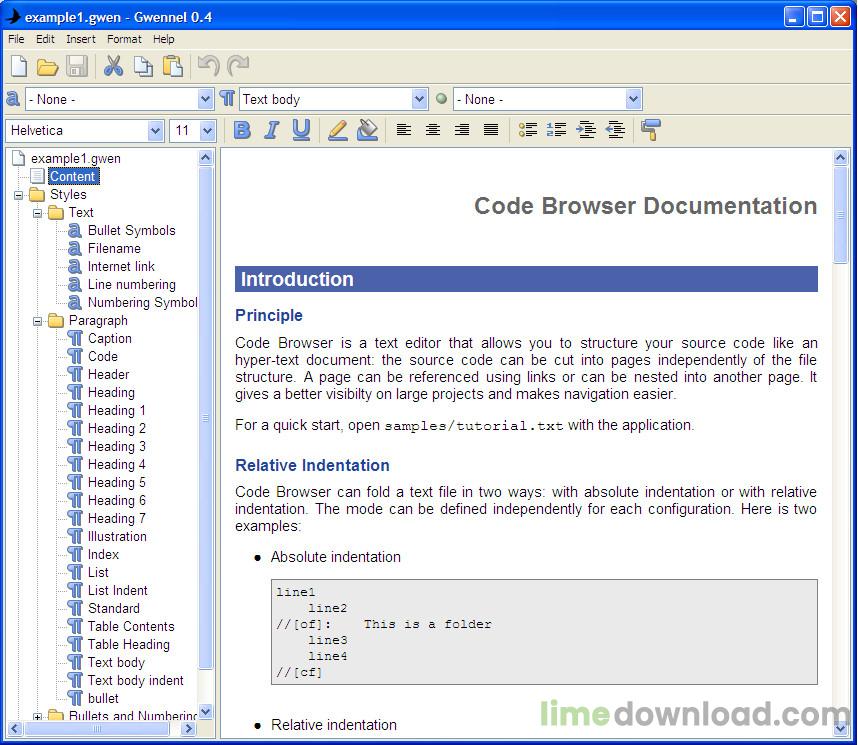This screenshot has width=858, height=745.
Task: Open the Format menu
Action: tap(124, 39)
